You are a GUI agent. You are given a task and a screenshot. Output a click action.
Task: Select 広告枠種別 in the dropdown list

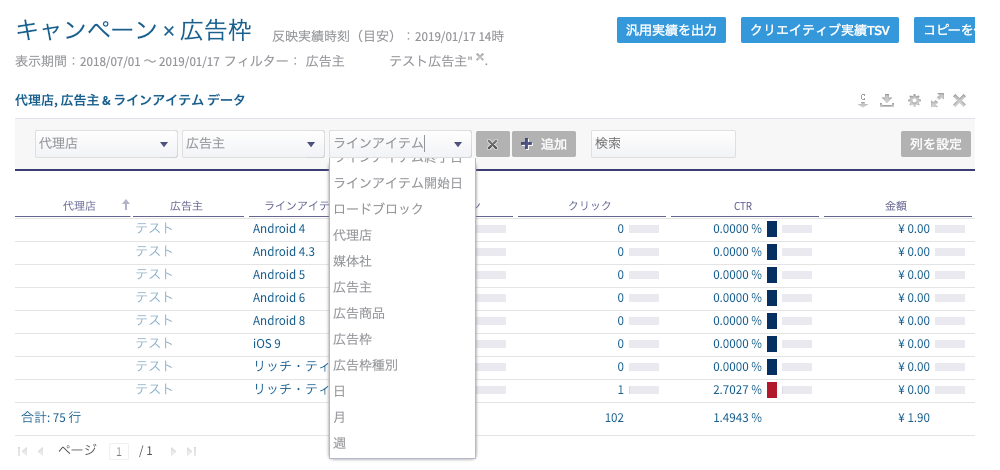[x=402, y=365]
